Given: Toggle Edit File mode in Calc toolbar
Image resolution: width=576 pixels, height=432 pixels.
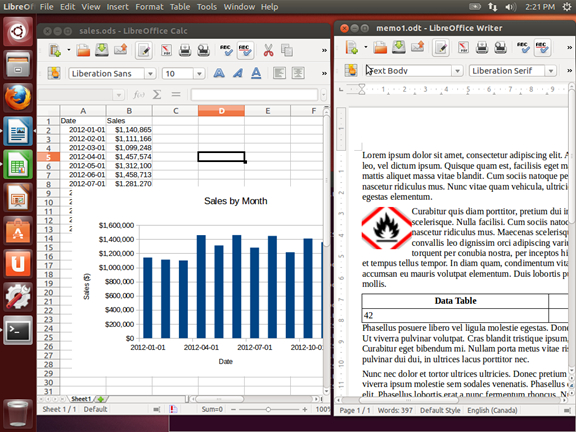Looking at the screenshot, I should pyautogui.click(x=144, y=50).
